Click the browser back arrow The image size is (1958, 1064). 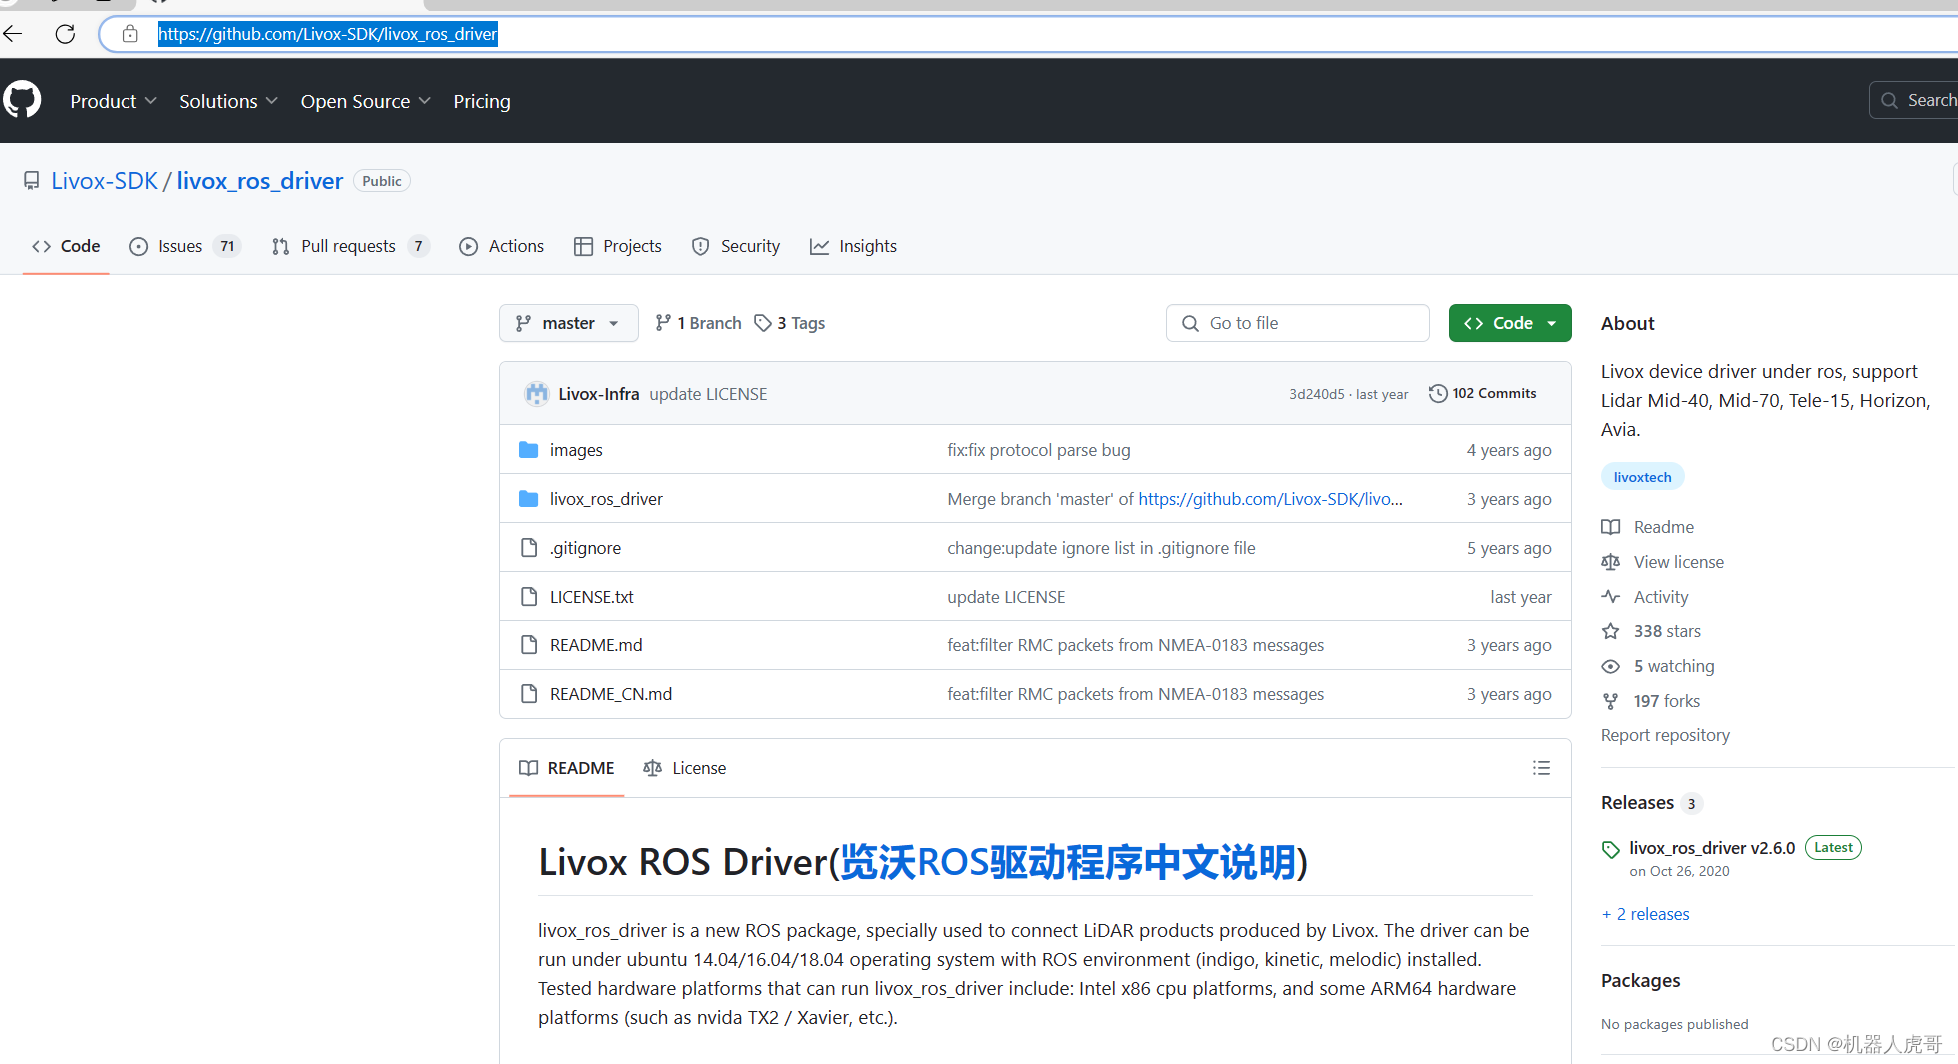13,34
